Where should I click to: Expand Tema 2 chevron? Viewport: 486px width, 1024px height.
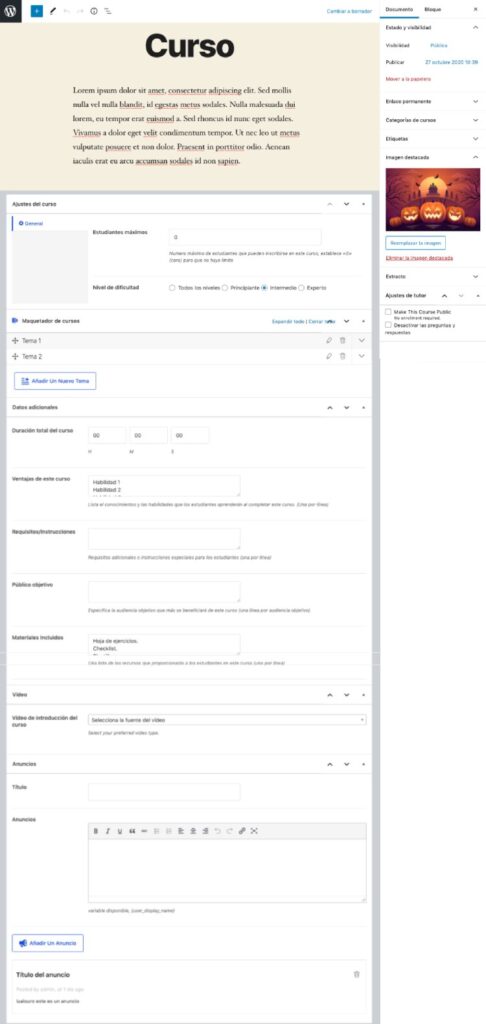point(361,356)
